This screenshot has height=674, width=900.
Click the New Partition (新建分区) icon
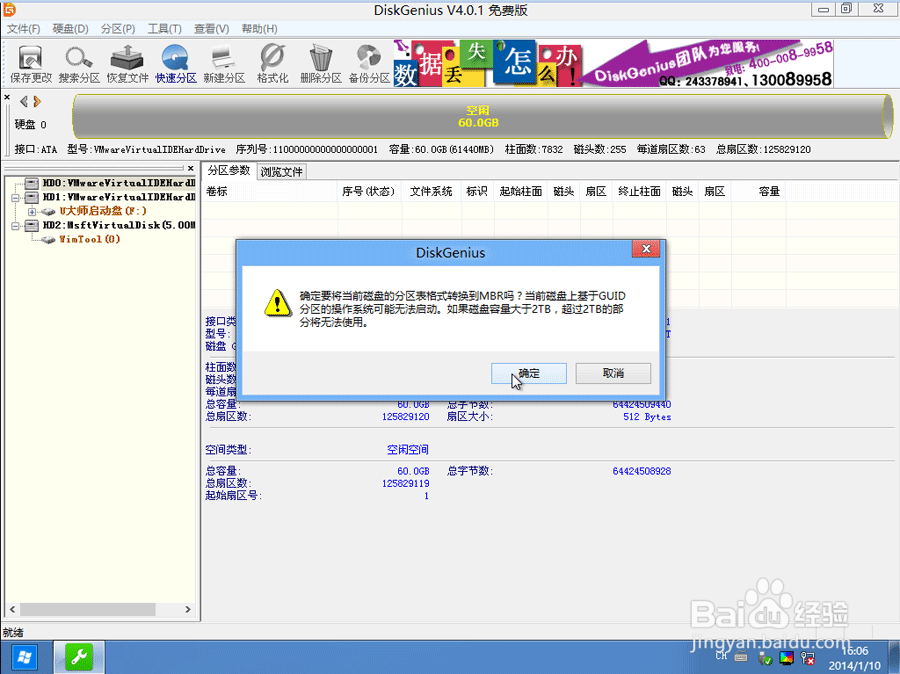pos(224,64)
